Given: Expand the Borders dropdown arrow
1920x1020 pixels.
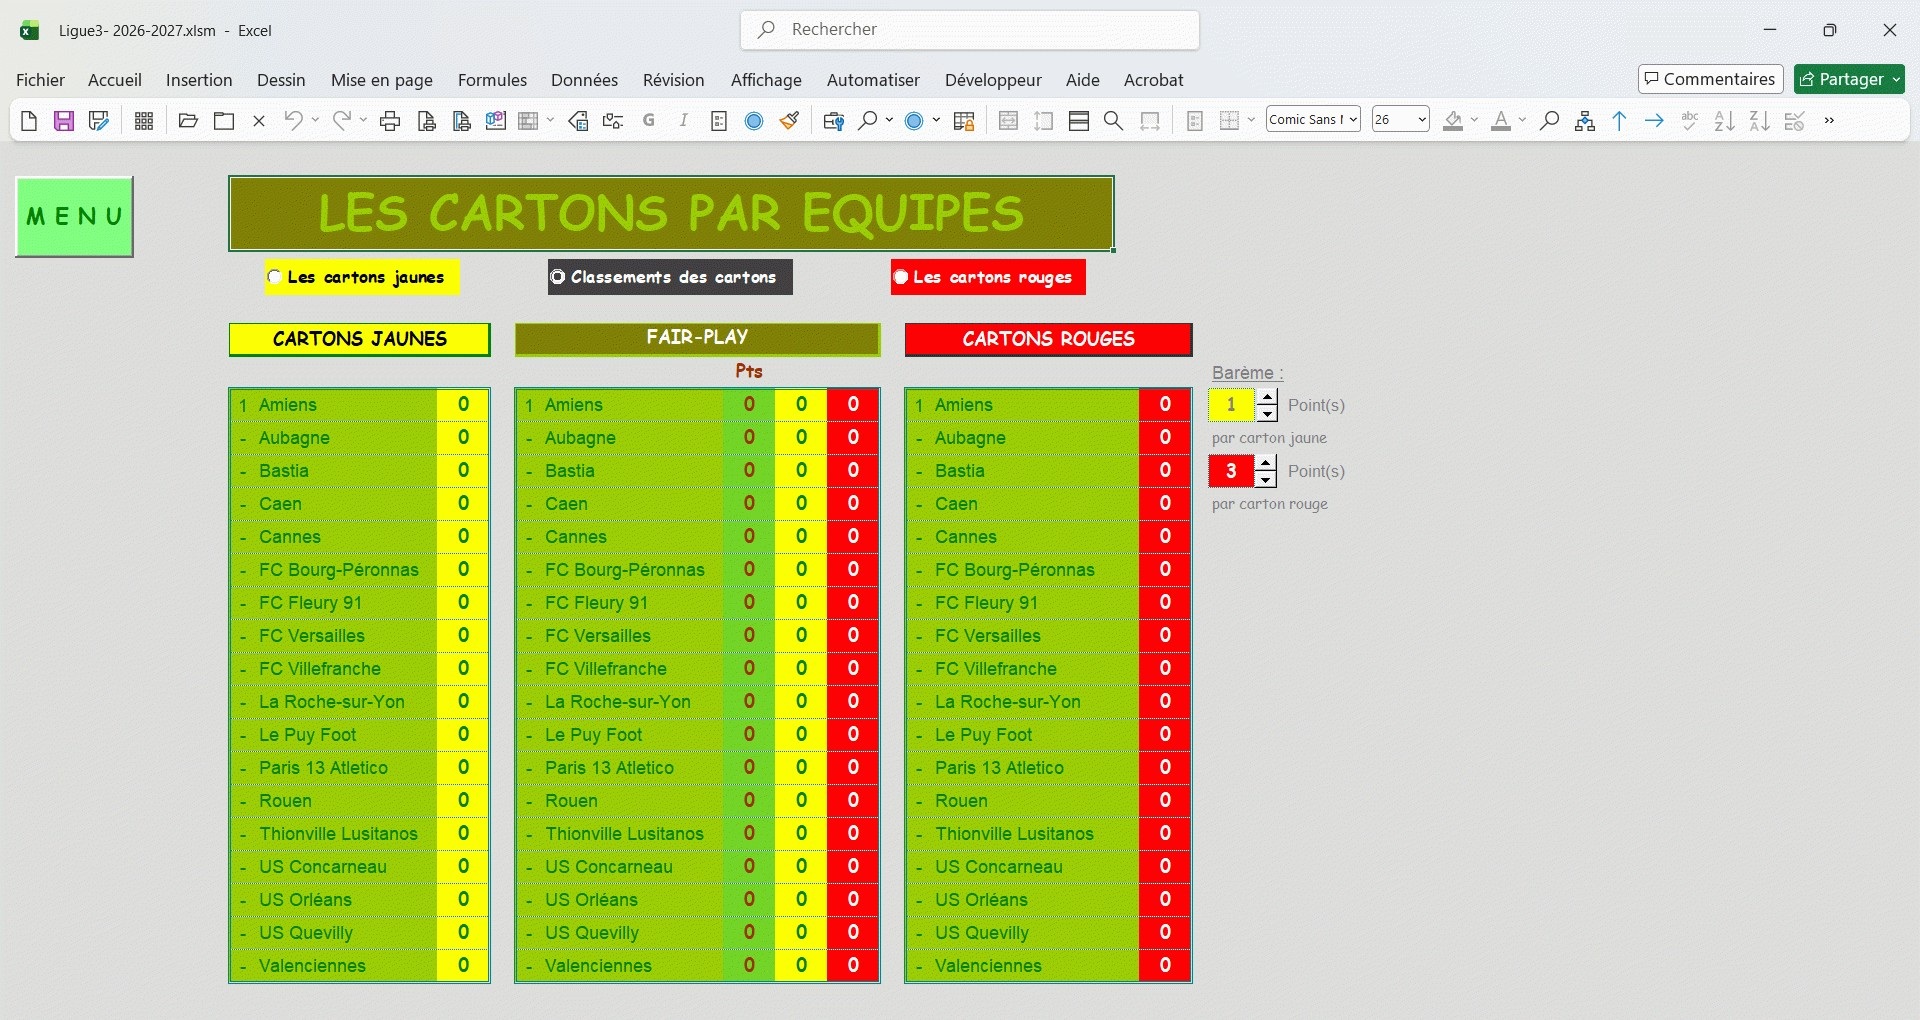Looking at the screenshot, I should point(1251,121).
